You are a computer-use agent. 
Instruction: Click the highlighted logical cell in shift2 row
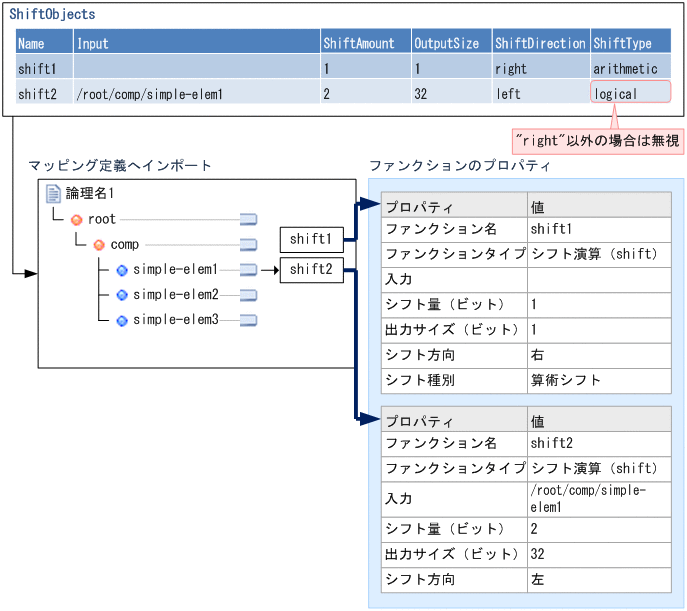[x=629, y=93]
